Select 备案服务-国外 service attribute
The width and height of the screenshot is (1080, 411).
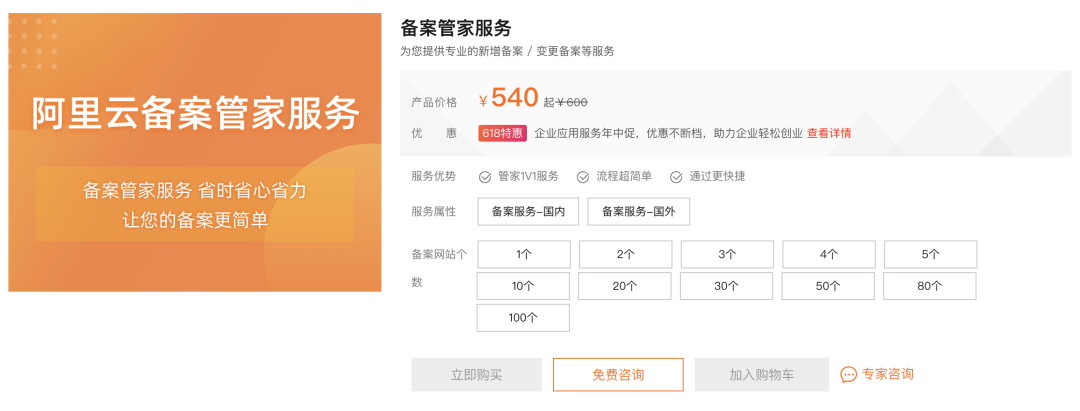638,212
